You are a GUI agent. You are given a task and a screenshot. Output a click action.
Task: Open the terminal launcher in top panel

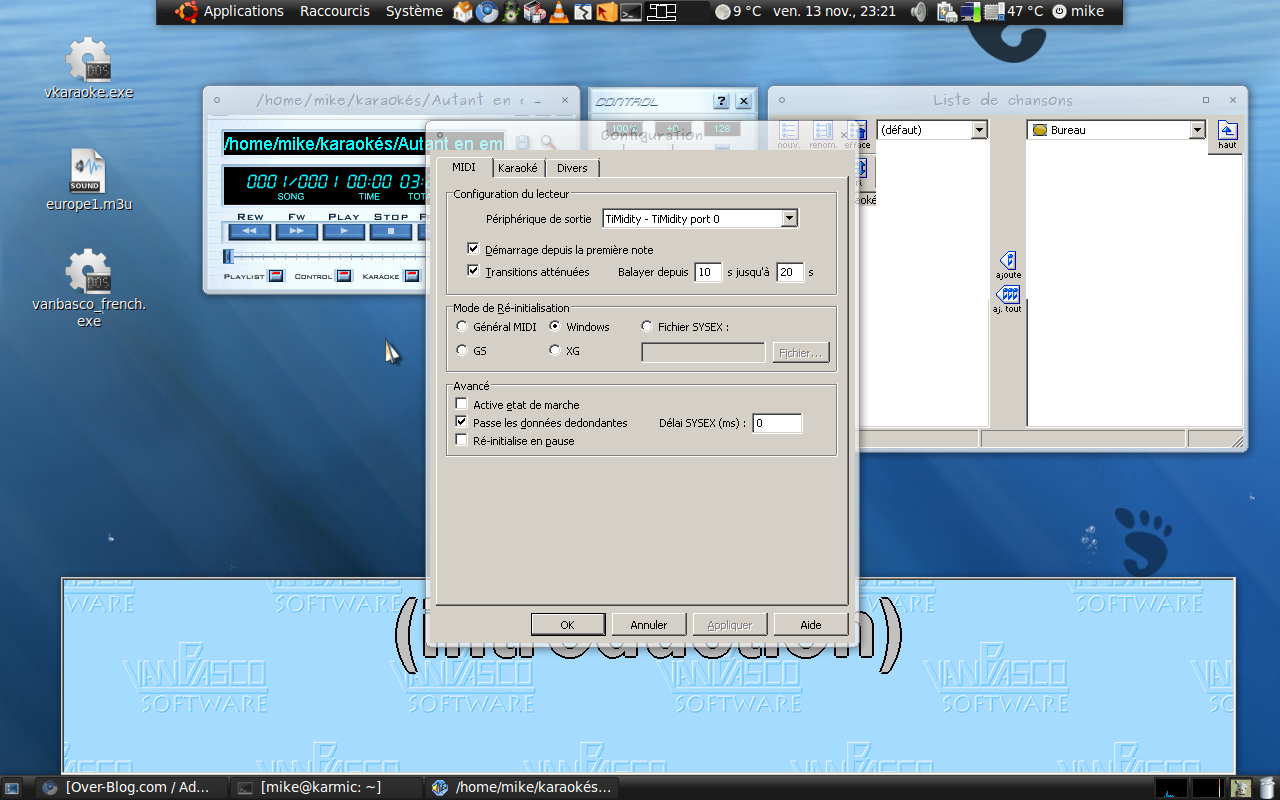pyautogui.click(x=631, y=12)
